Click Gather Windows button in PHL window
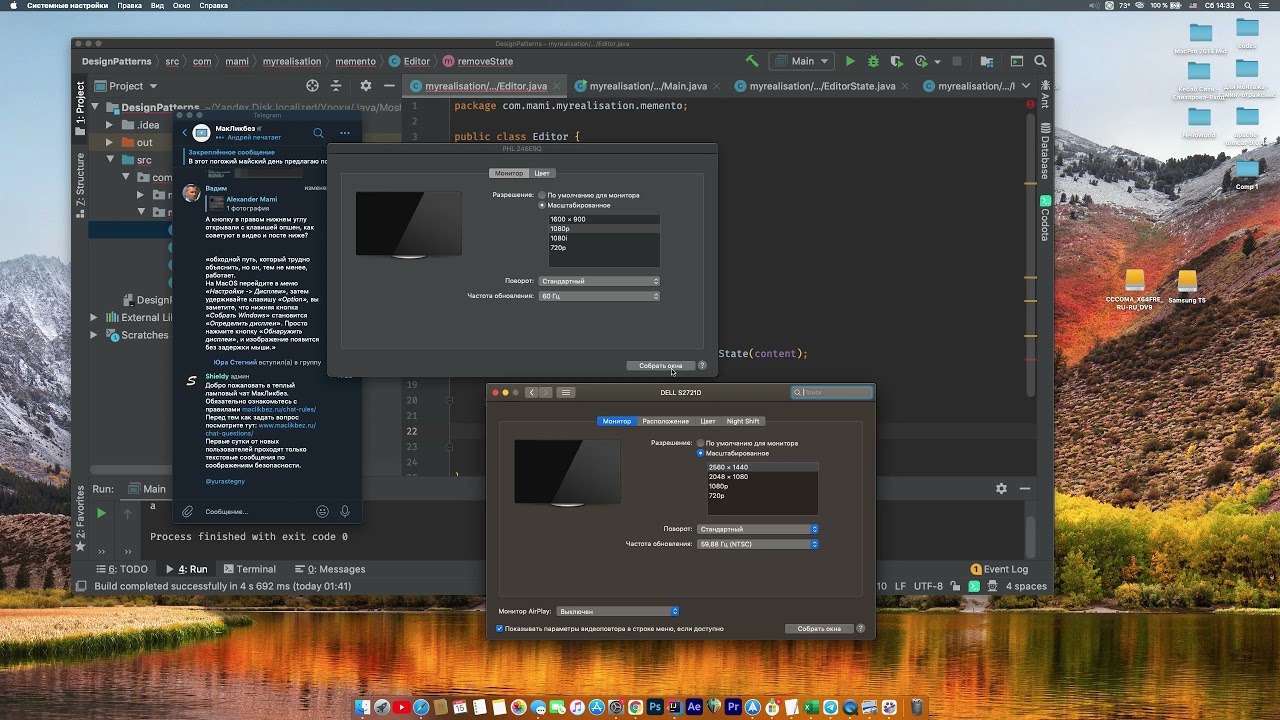 click(660, 366)
